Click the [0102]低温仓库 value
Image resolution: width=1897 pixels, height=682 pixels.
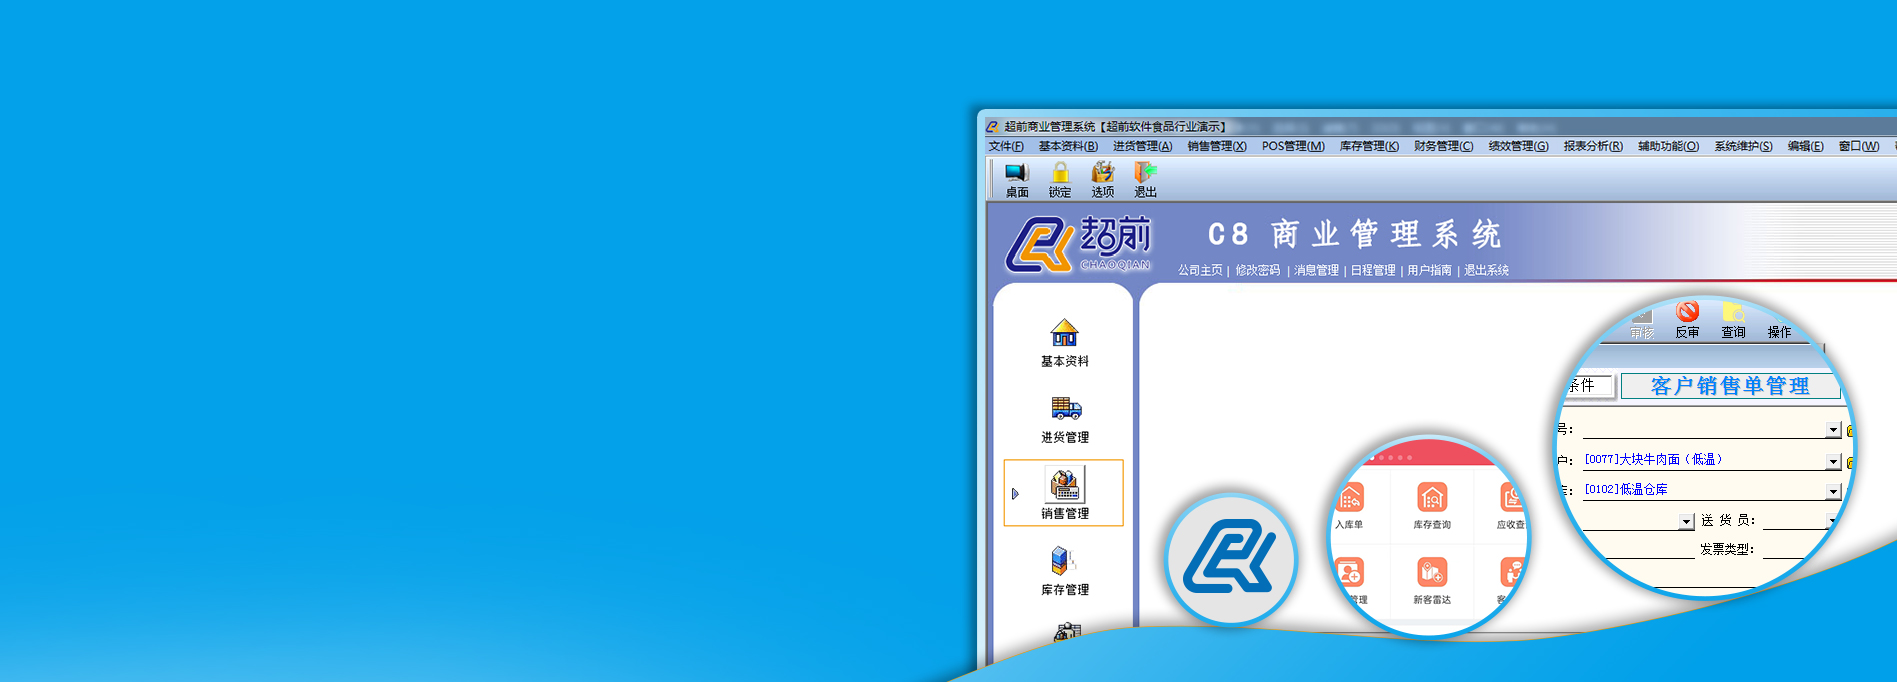point(1626,490)
